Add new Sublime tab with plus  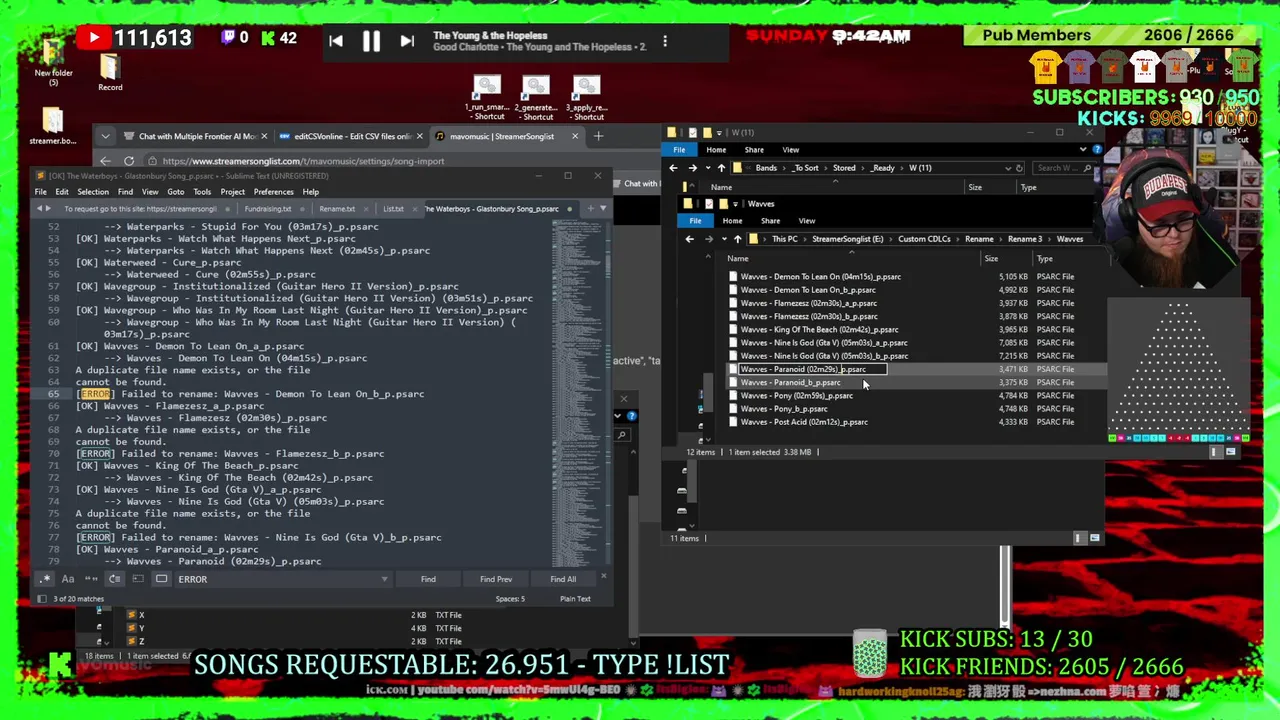(589, 208)
